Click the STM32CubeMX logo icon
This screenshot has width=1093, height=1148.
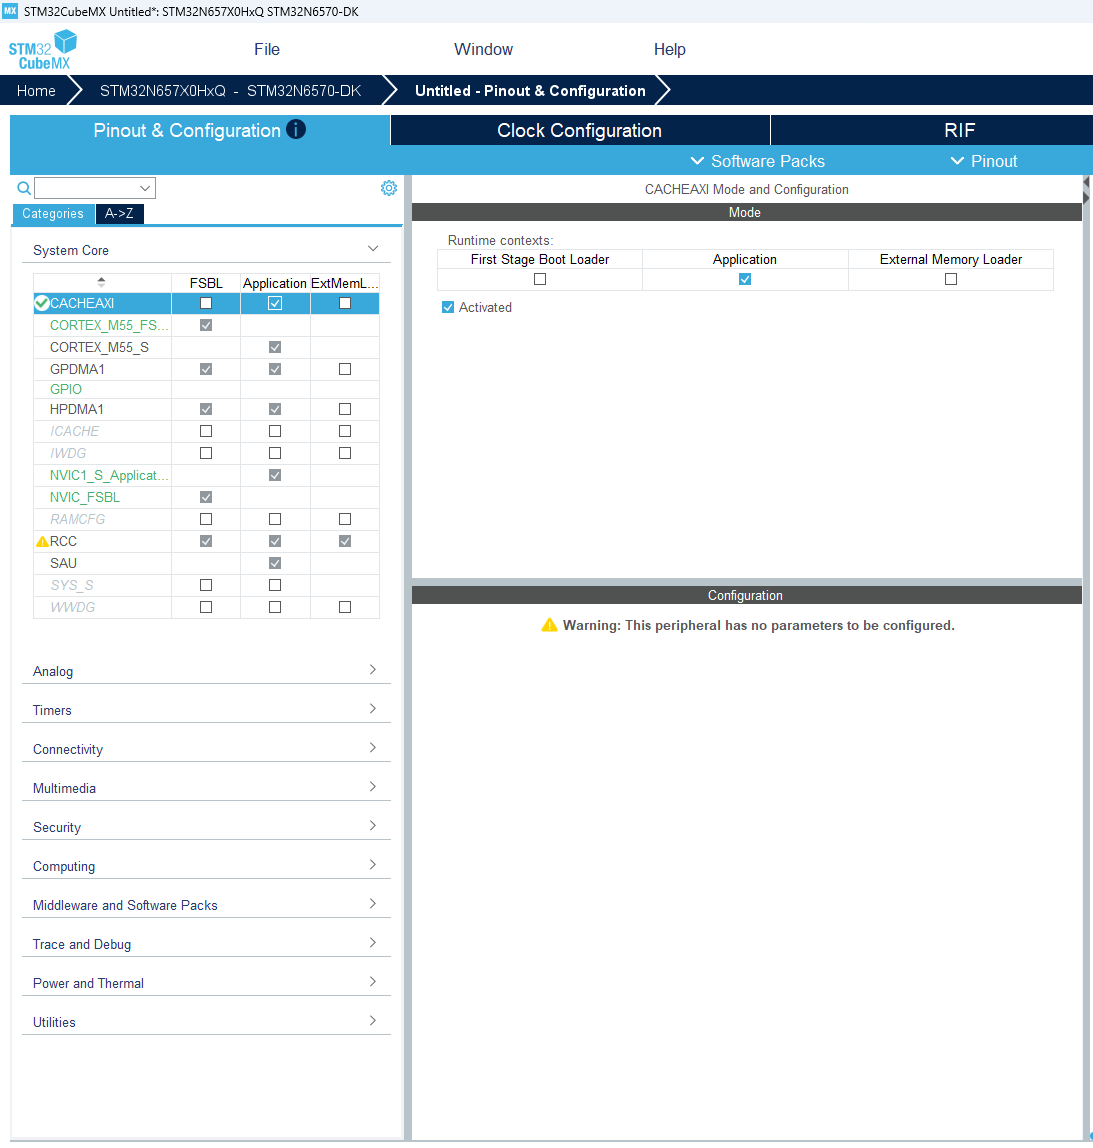pyautogui.click(x=42, y=49)
